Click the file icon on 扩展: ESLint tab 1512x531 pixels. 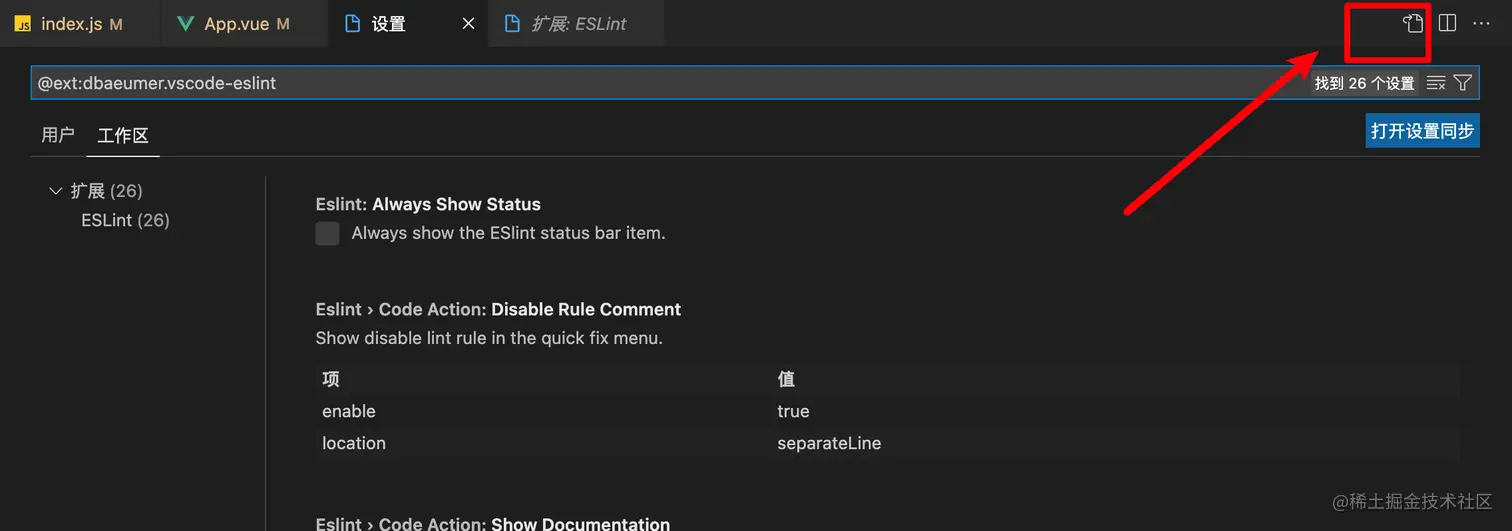click(x=513, y=24)
